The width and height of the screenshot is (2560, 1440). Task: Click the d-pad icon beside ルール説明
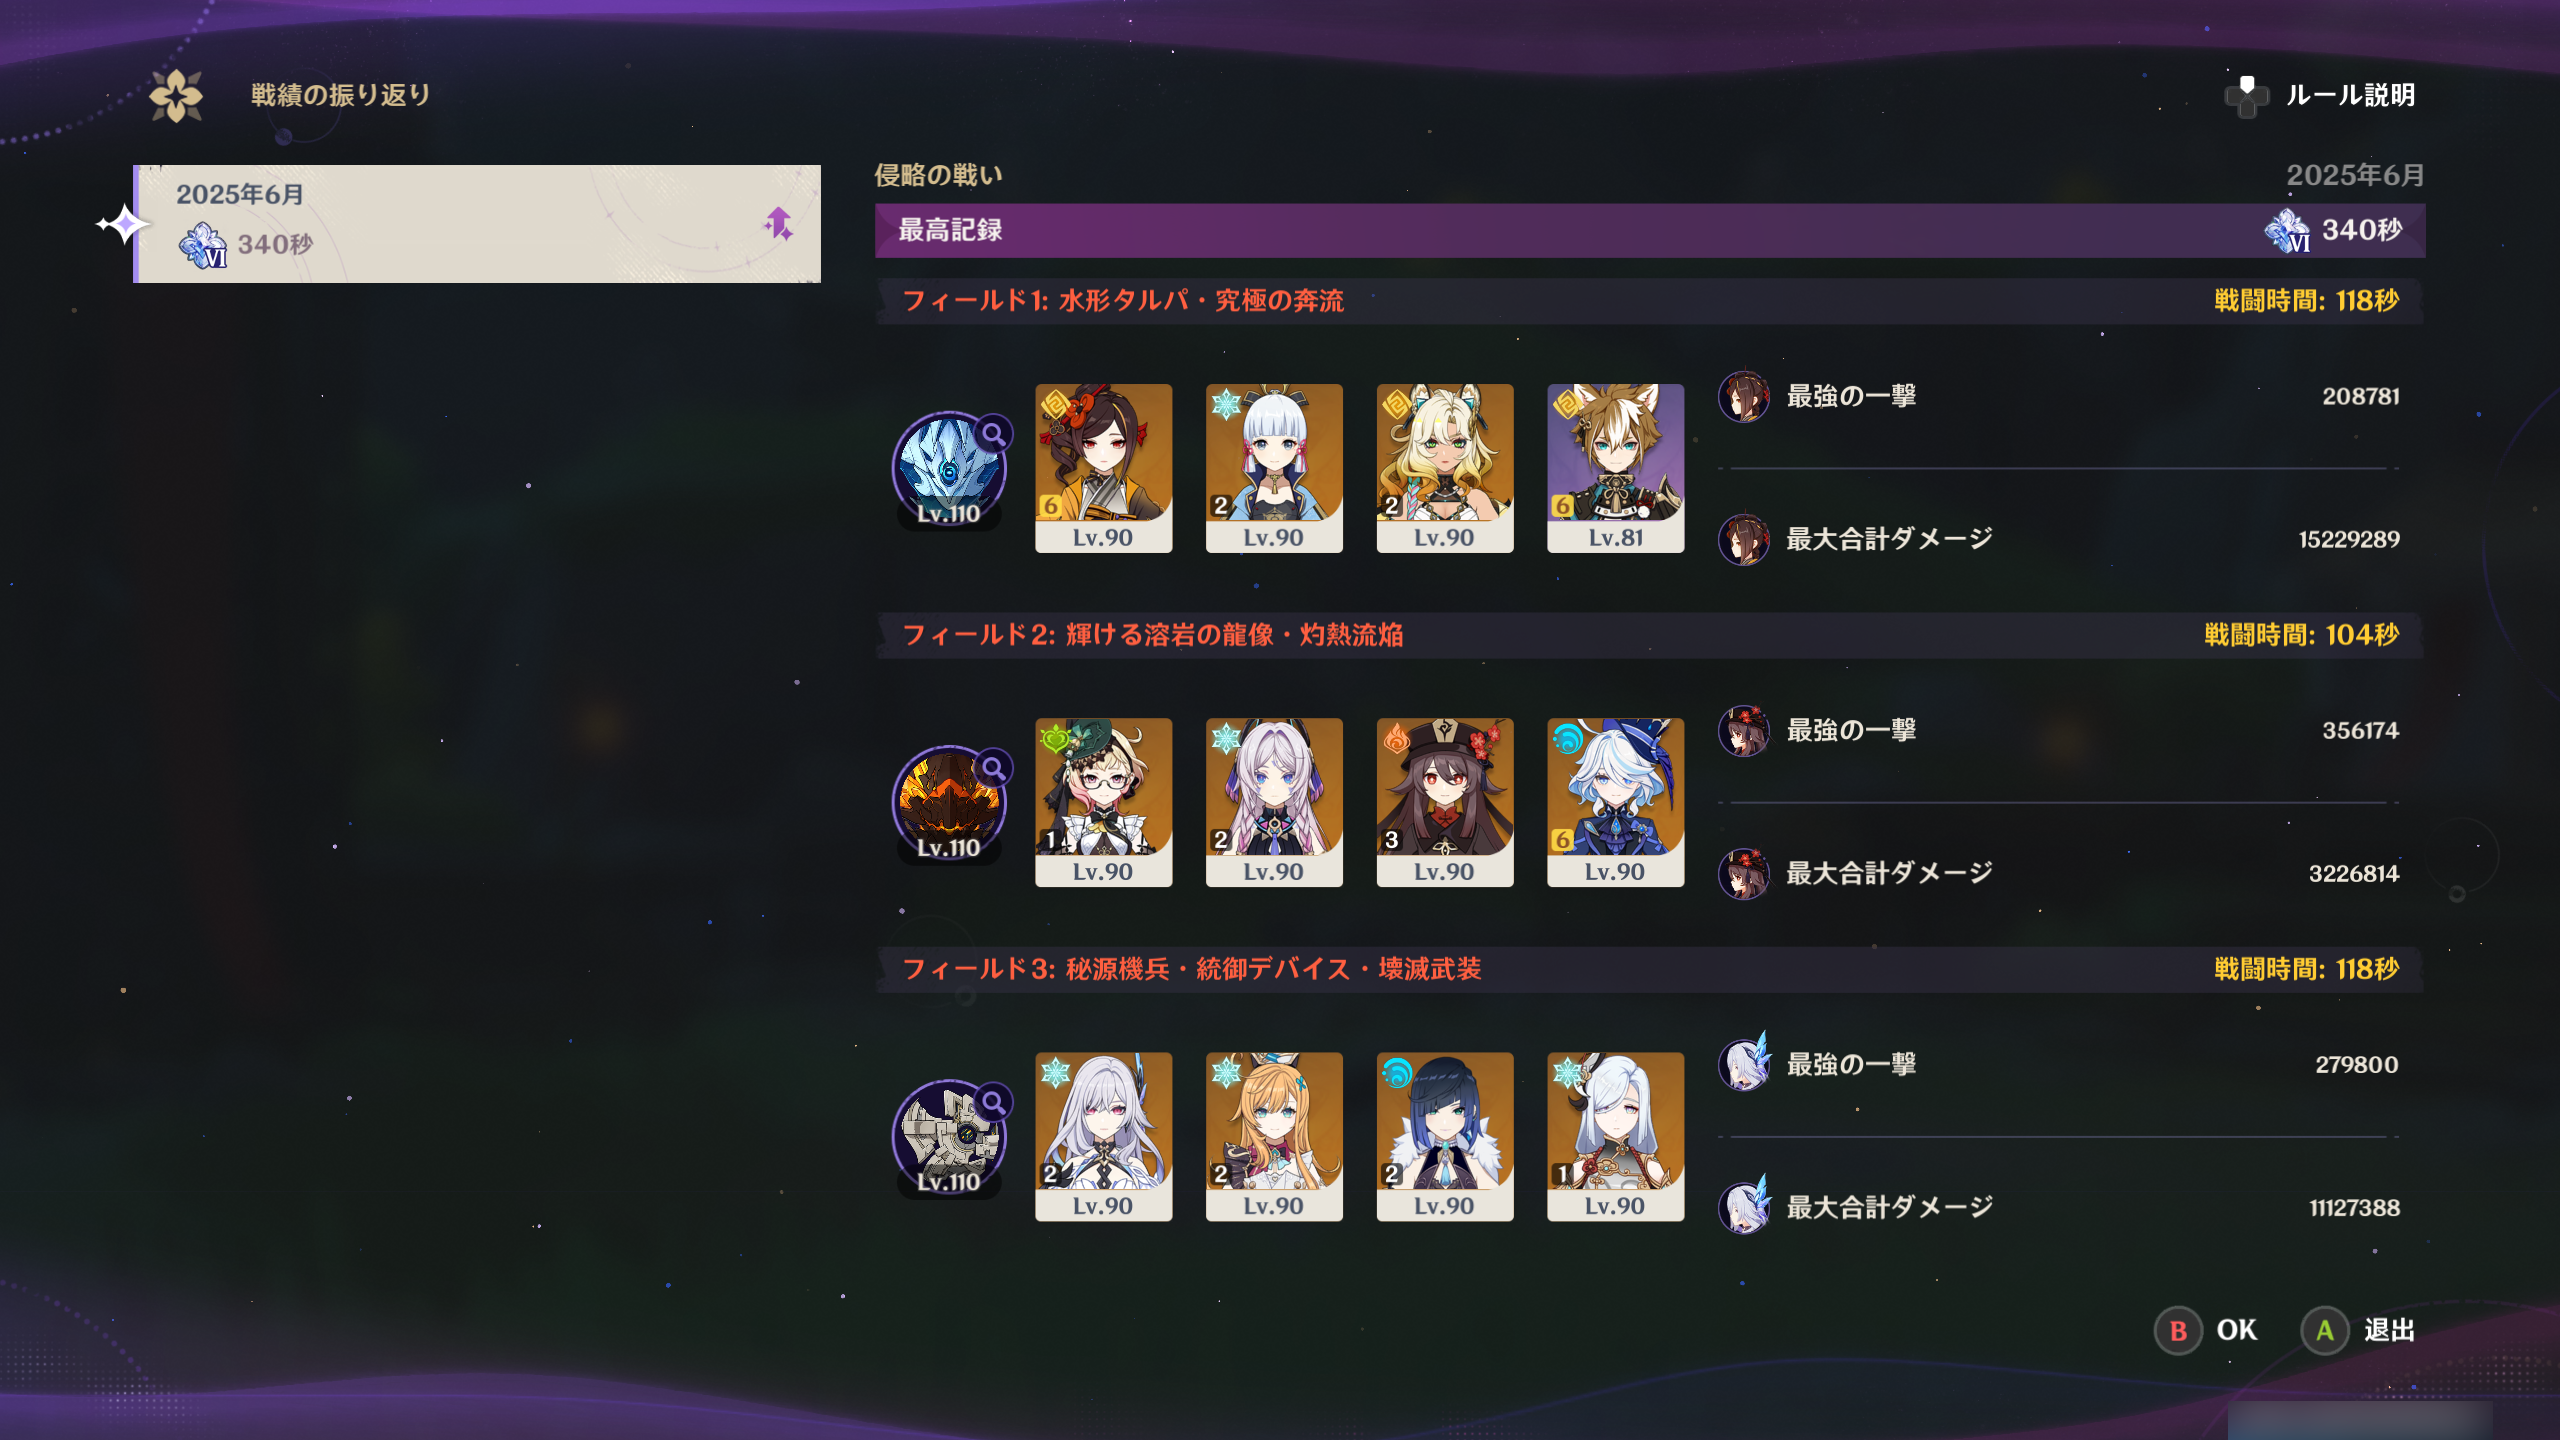pos(2246,96)
